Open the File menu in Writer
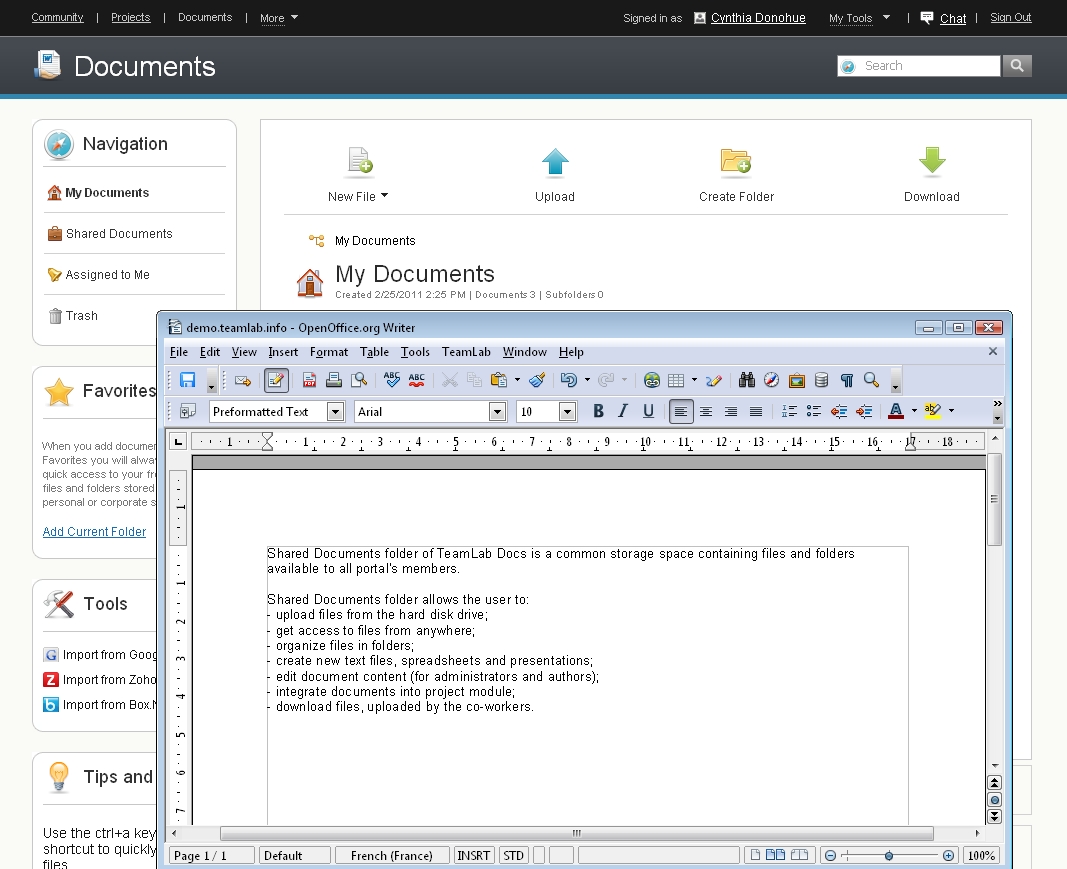 pos(179,352)
